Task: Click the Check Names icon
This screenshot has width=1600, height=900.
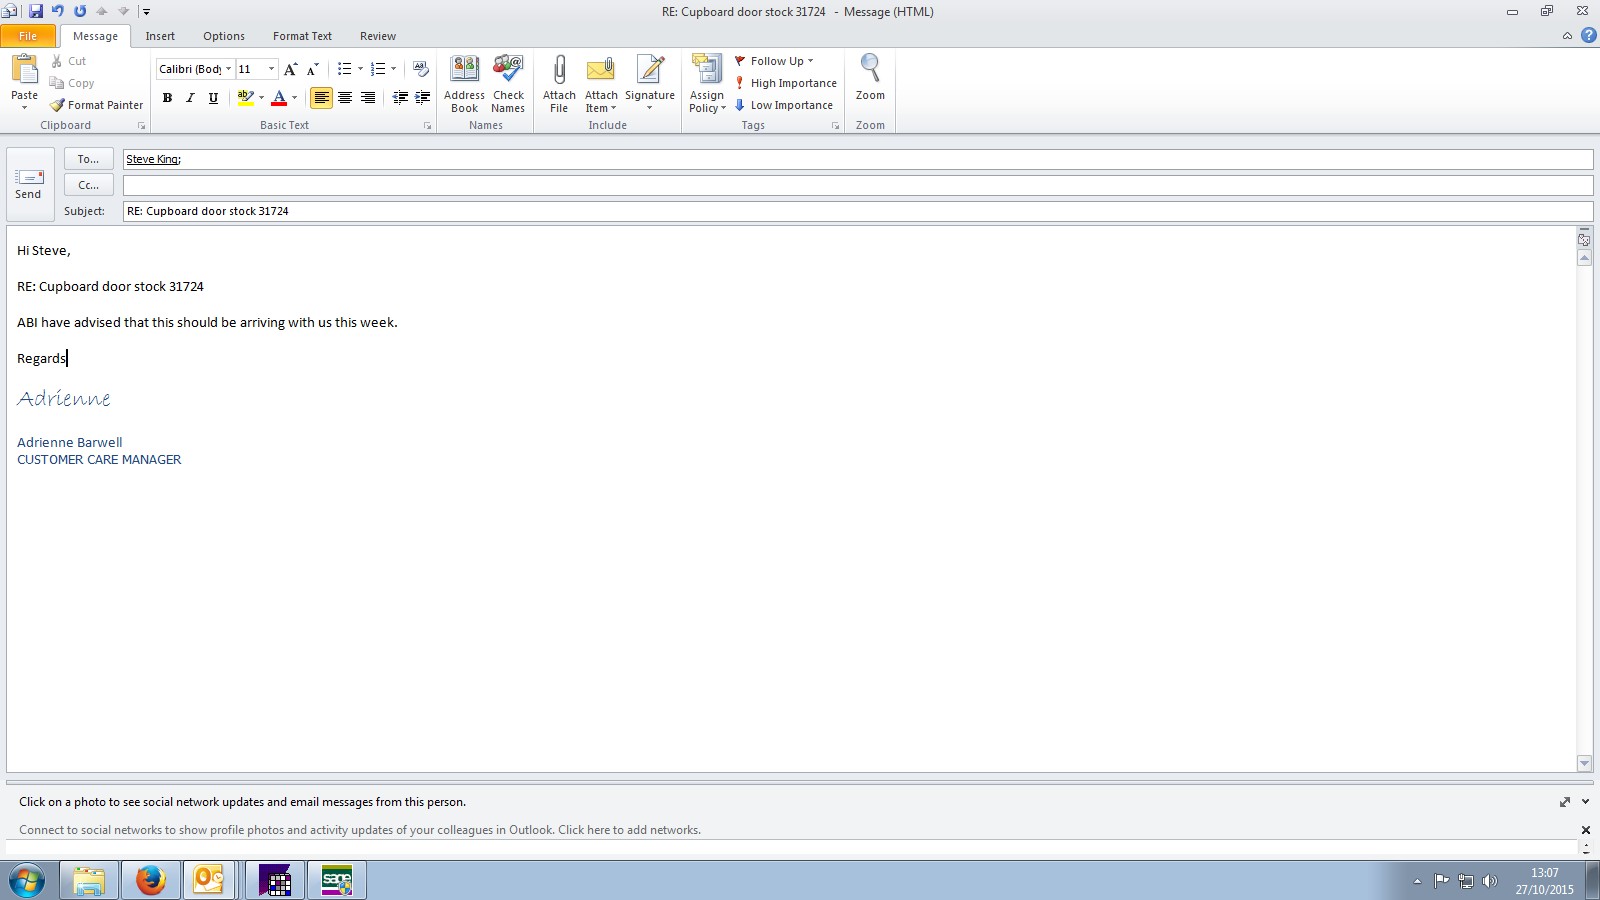Action: pyautogui.click(x=508, y=84)
